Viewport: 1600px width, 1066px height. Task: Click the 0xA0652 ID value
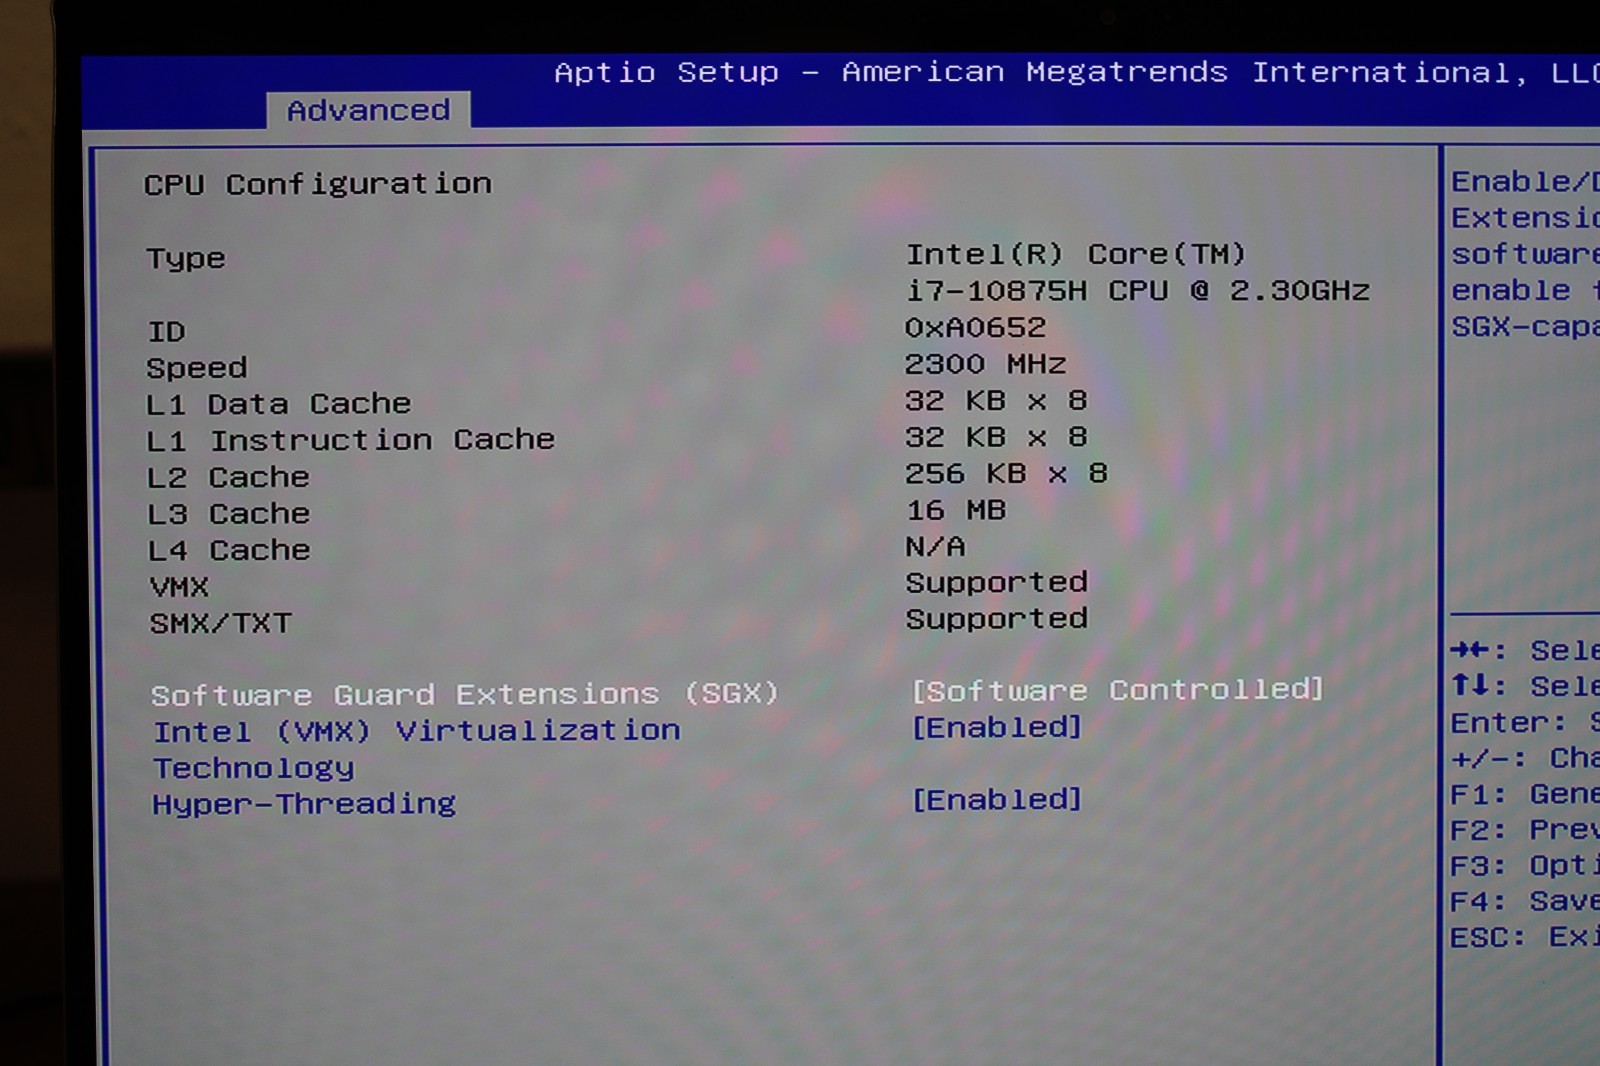click(x=975, y=328)
